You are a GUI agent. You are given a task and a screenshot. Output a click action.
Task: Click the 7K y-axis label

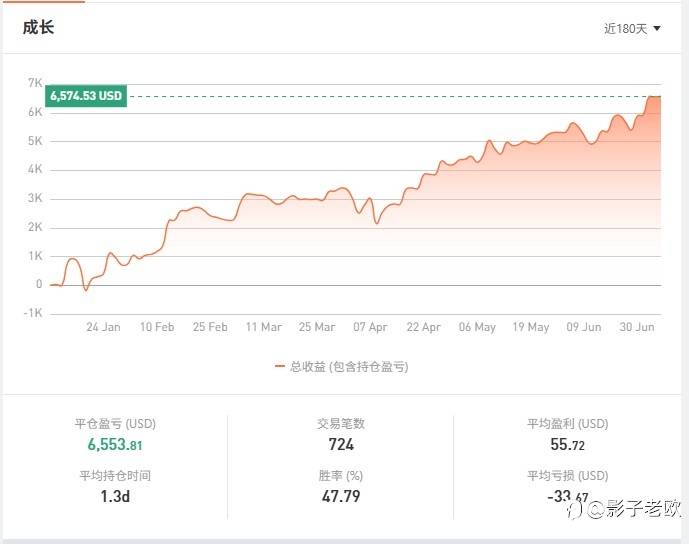click(x=35, y=83)
